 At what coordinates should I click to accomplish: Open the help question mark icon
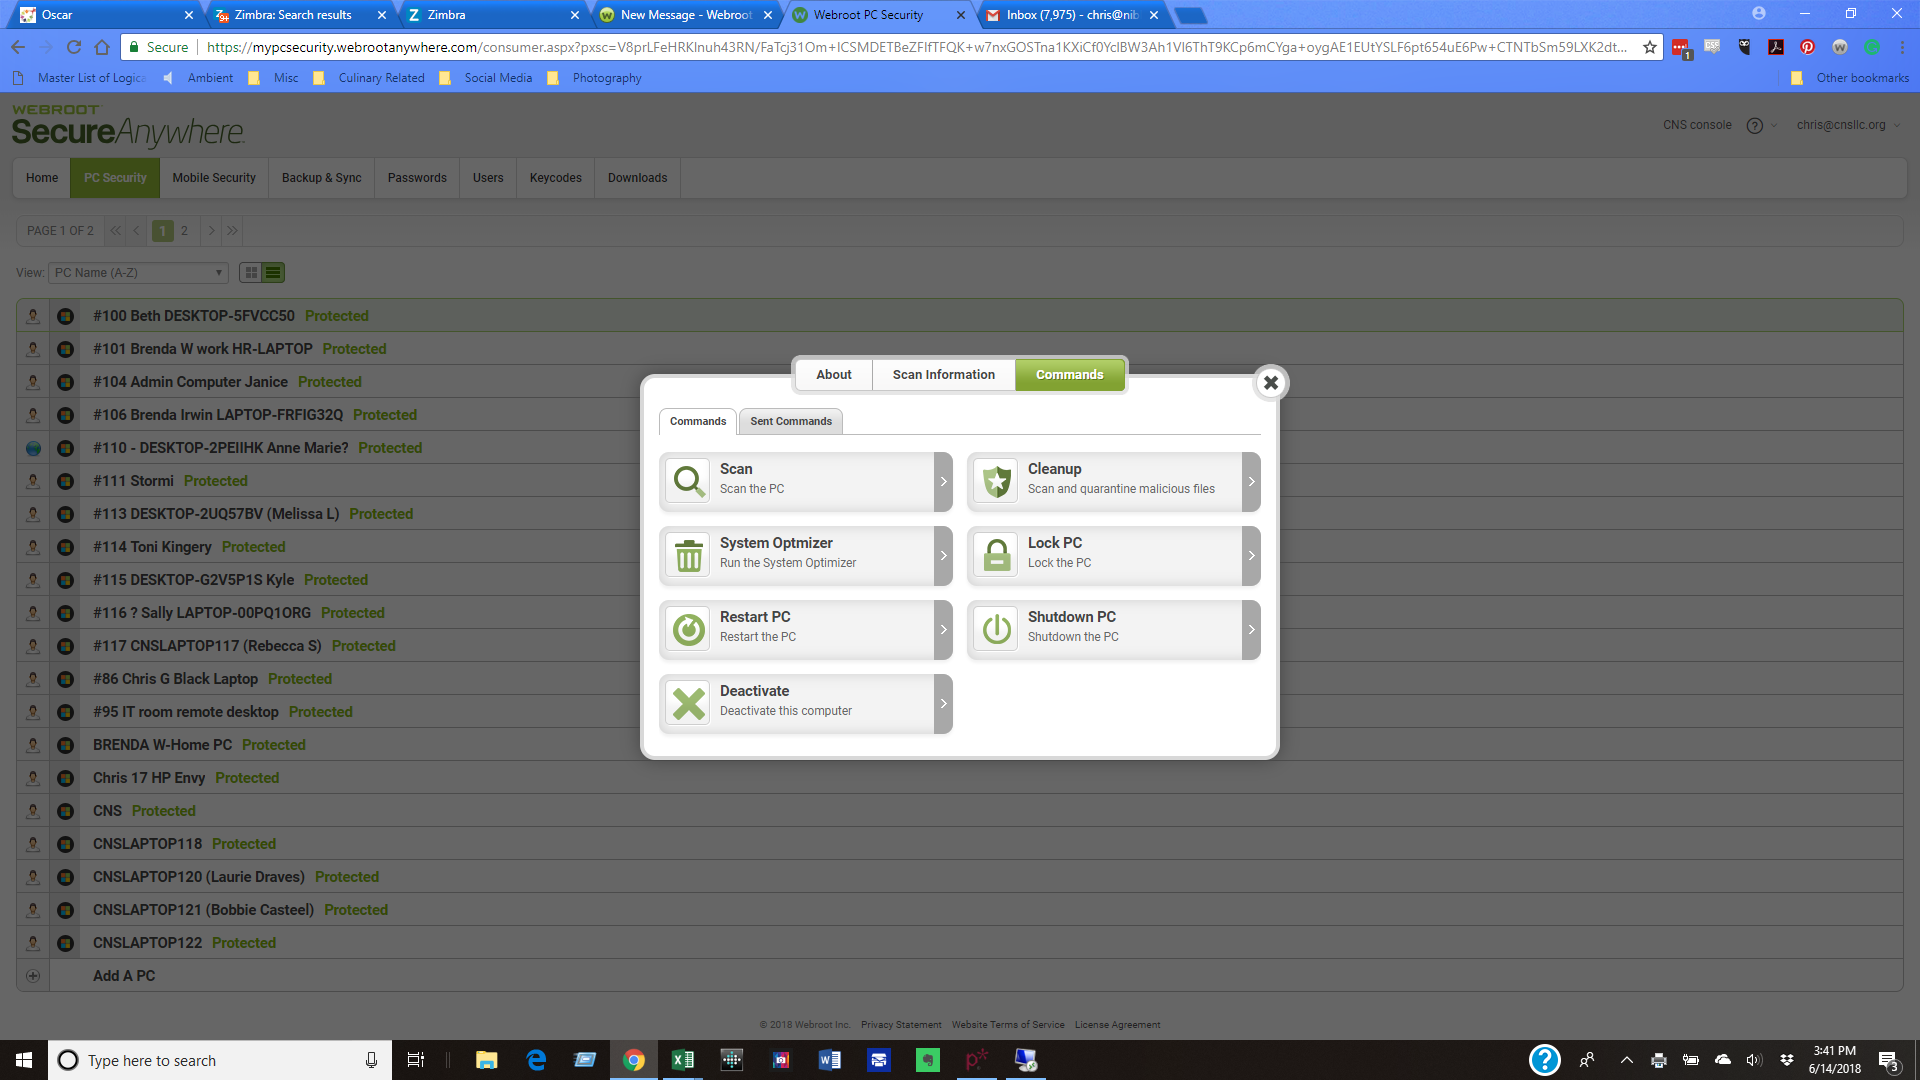click(1754, 126)
